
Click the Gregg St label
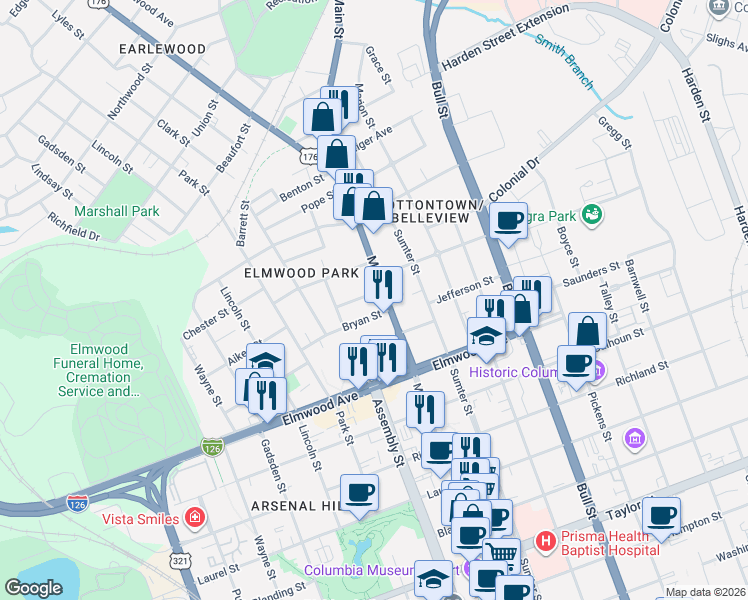(x=615, y=133)
